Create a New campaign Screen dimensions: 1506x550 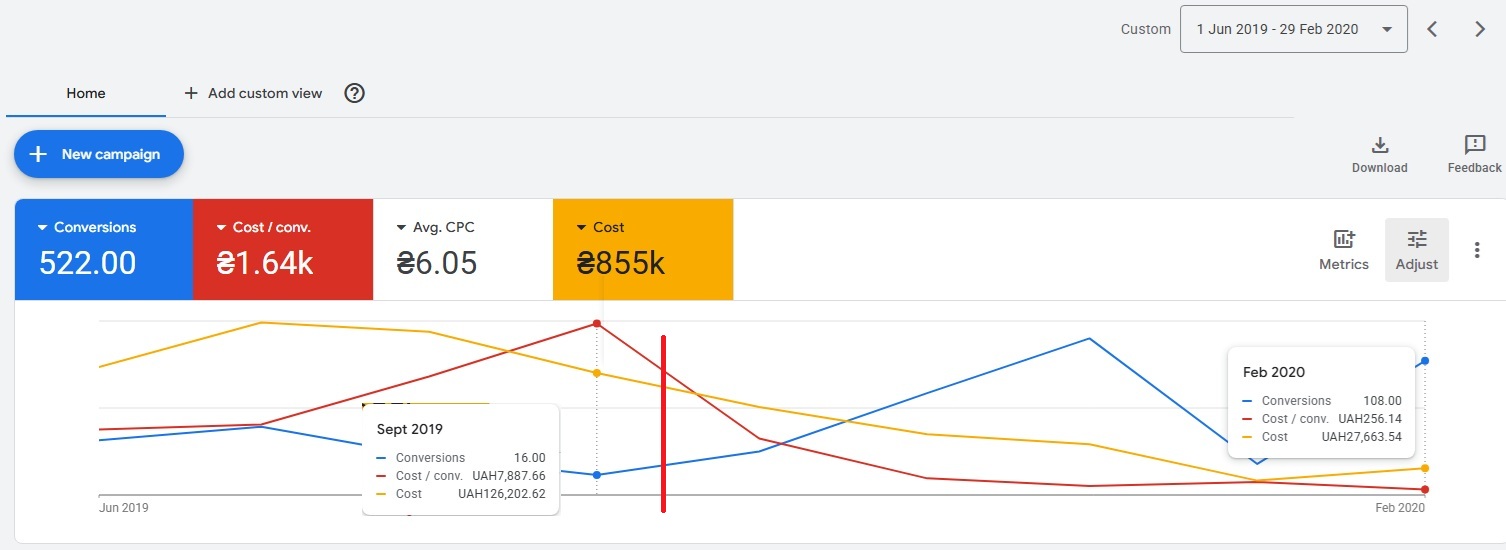(99, 154)
